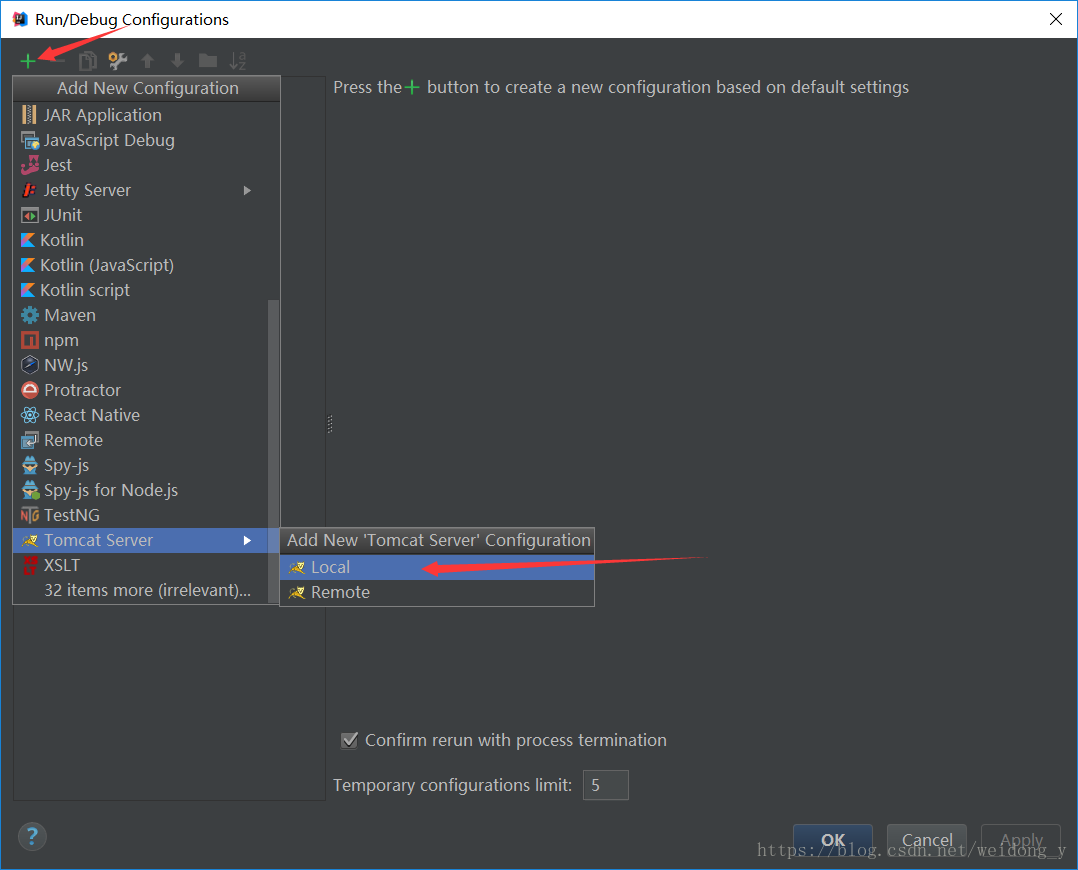Click the React Native atom icon

tap(30, 415)
